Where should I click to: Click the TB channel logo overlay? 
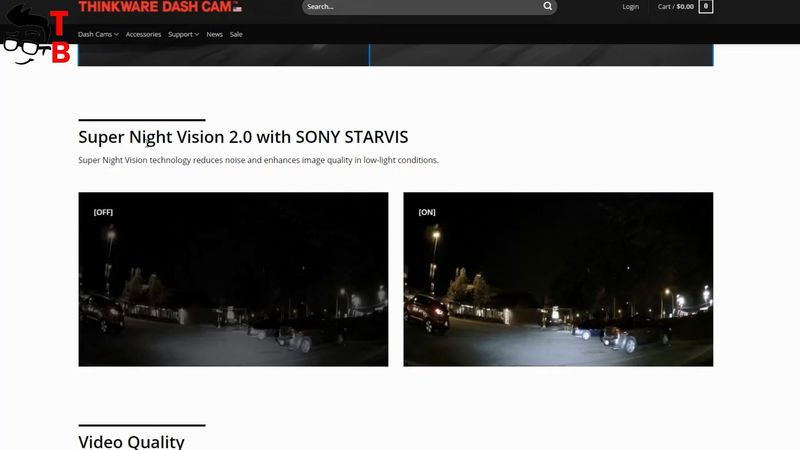(x=36, y=36)
